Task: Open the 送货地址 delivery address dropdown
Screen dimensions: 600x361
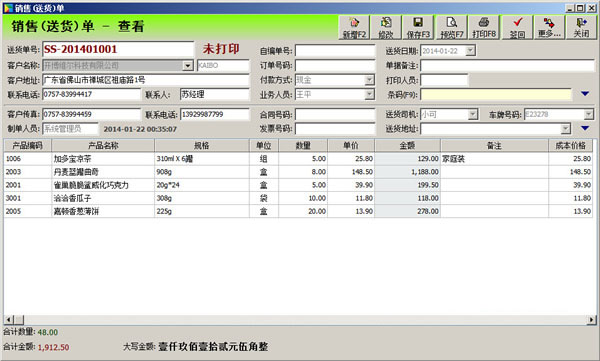Action: [566, 129]
